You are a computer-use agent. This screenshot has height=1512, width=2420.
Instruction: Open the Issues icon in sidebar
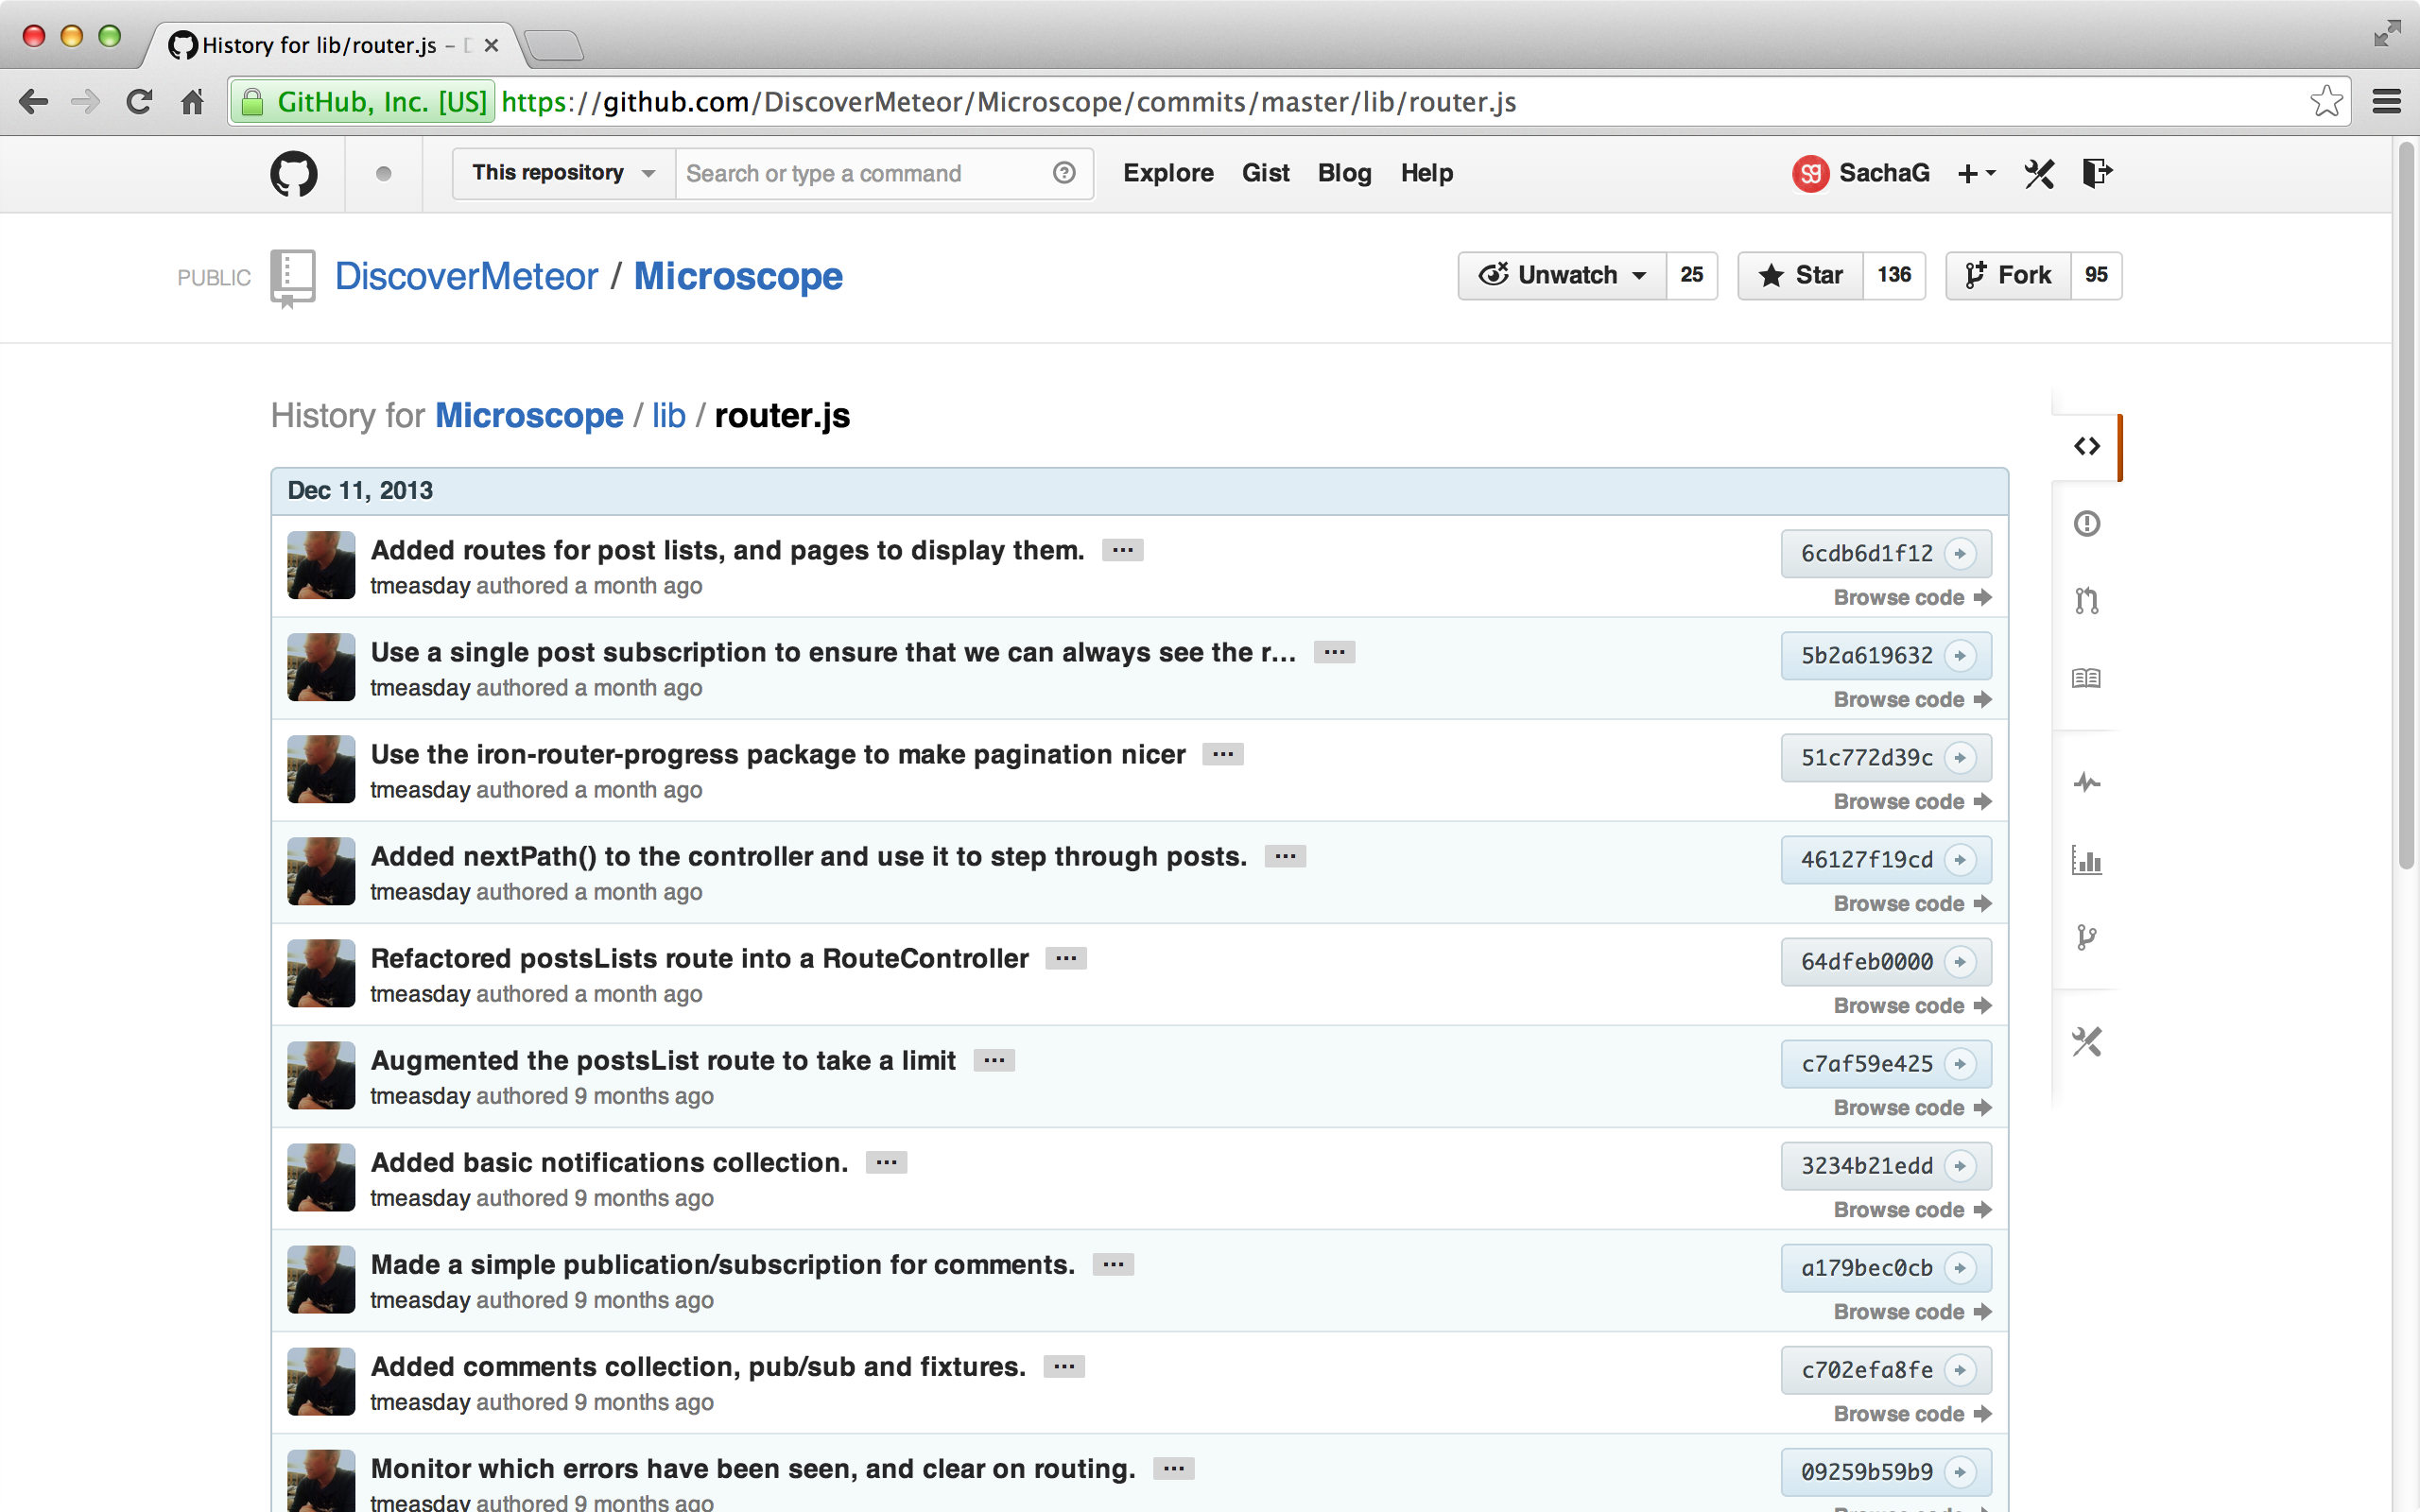(x=2086, y=523)
